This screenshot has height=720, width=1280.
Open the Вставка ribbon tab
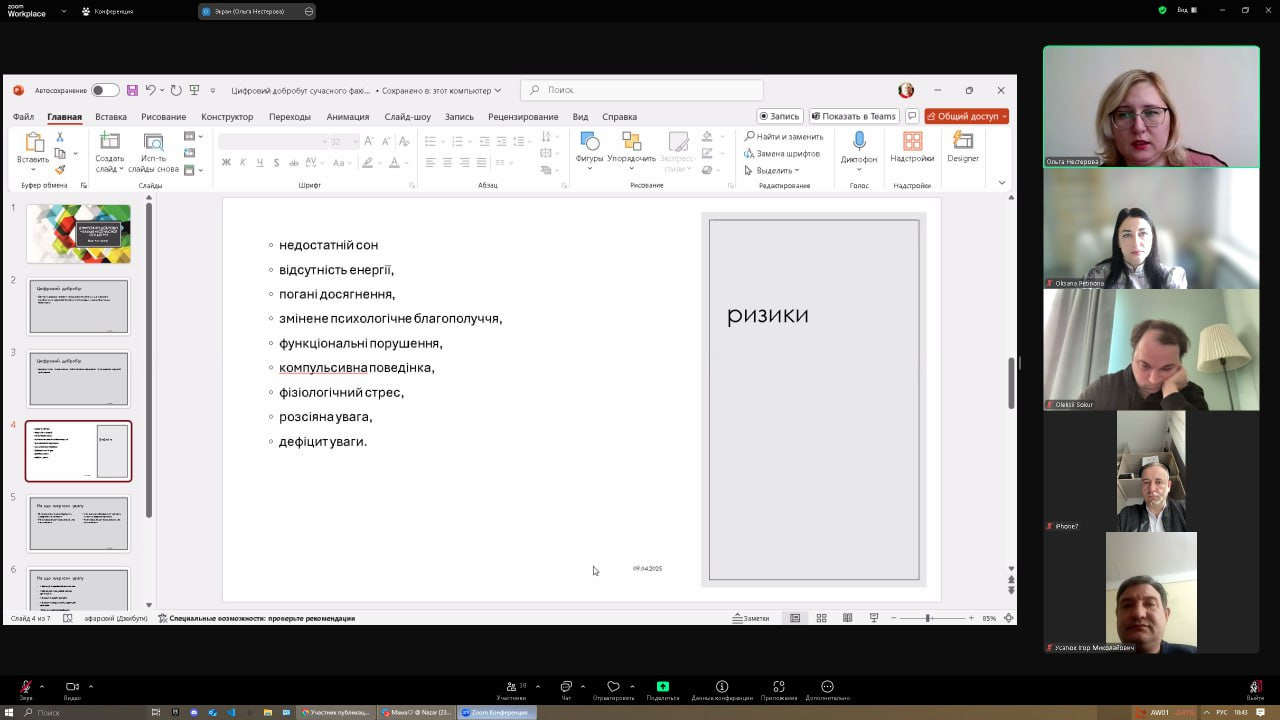(x=111, y=116)
